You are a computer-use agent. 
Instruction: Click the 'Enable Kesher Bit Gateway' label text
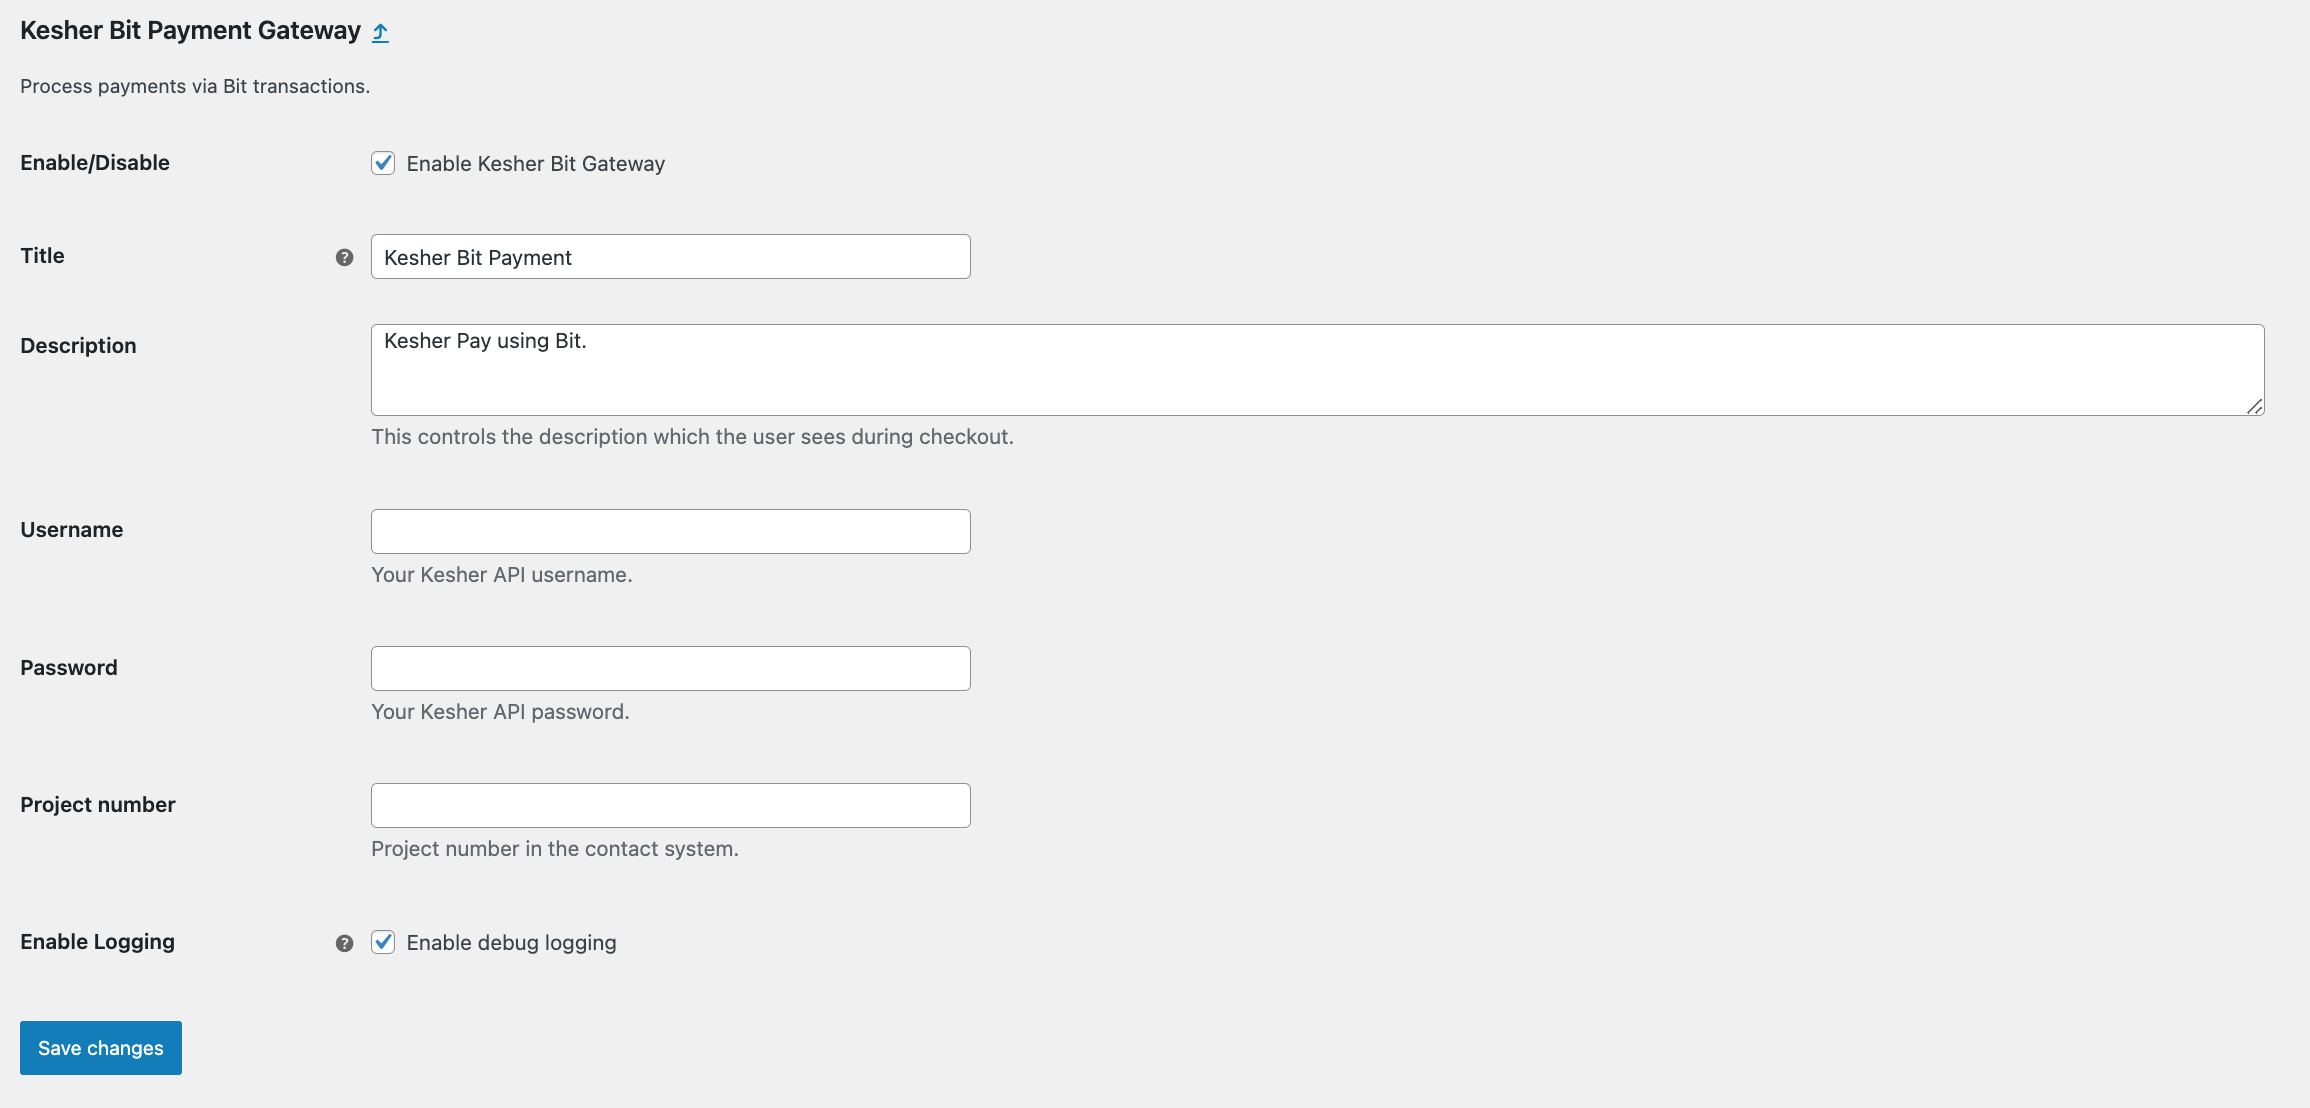point(535,164)
